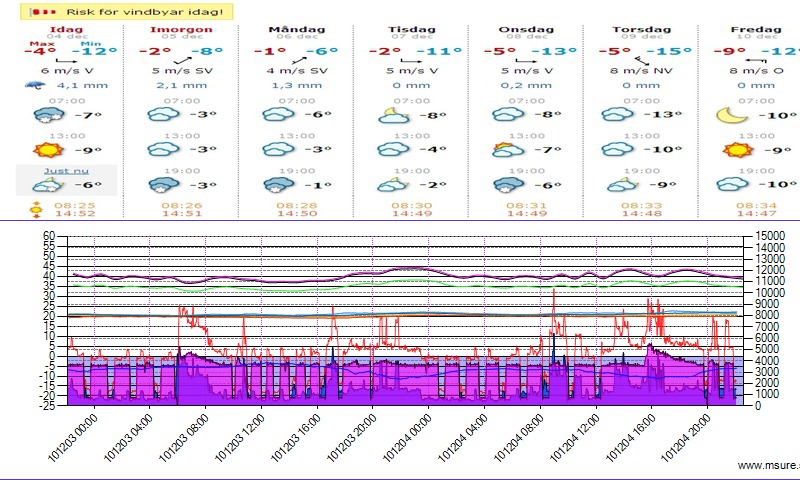800x480 pixels.
Task: Click Tisdag's 07:00 partly cloudy icon
Action: [x=391, y=115]
